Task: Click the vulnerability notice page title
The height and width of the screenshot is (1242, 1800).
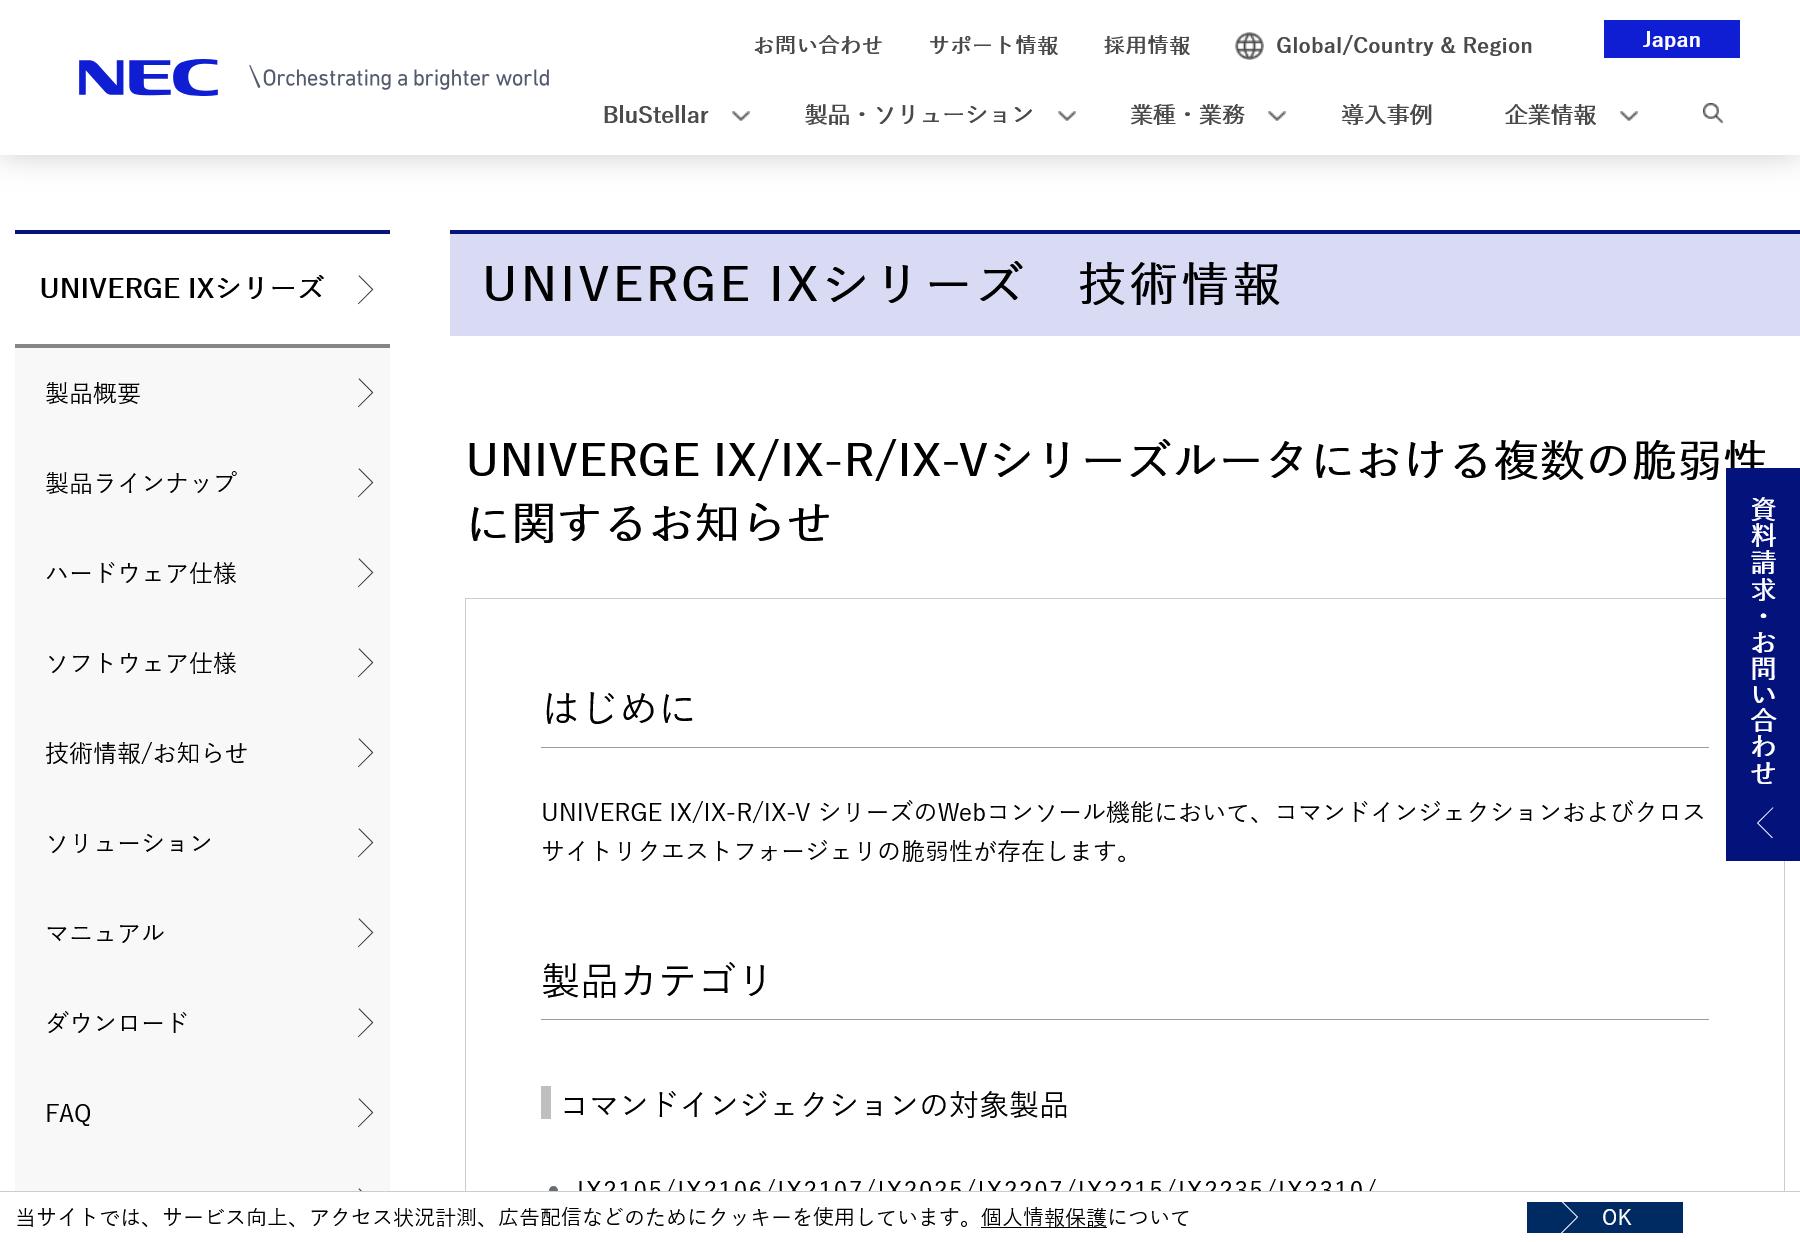Action: [x=1117, y=491]
